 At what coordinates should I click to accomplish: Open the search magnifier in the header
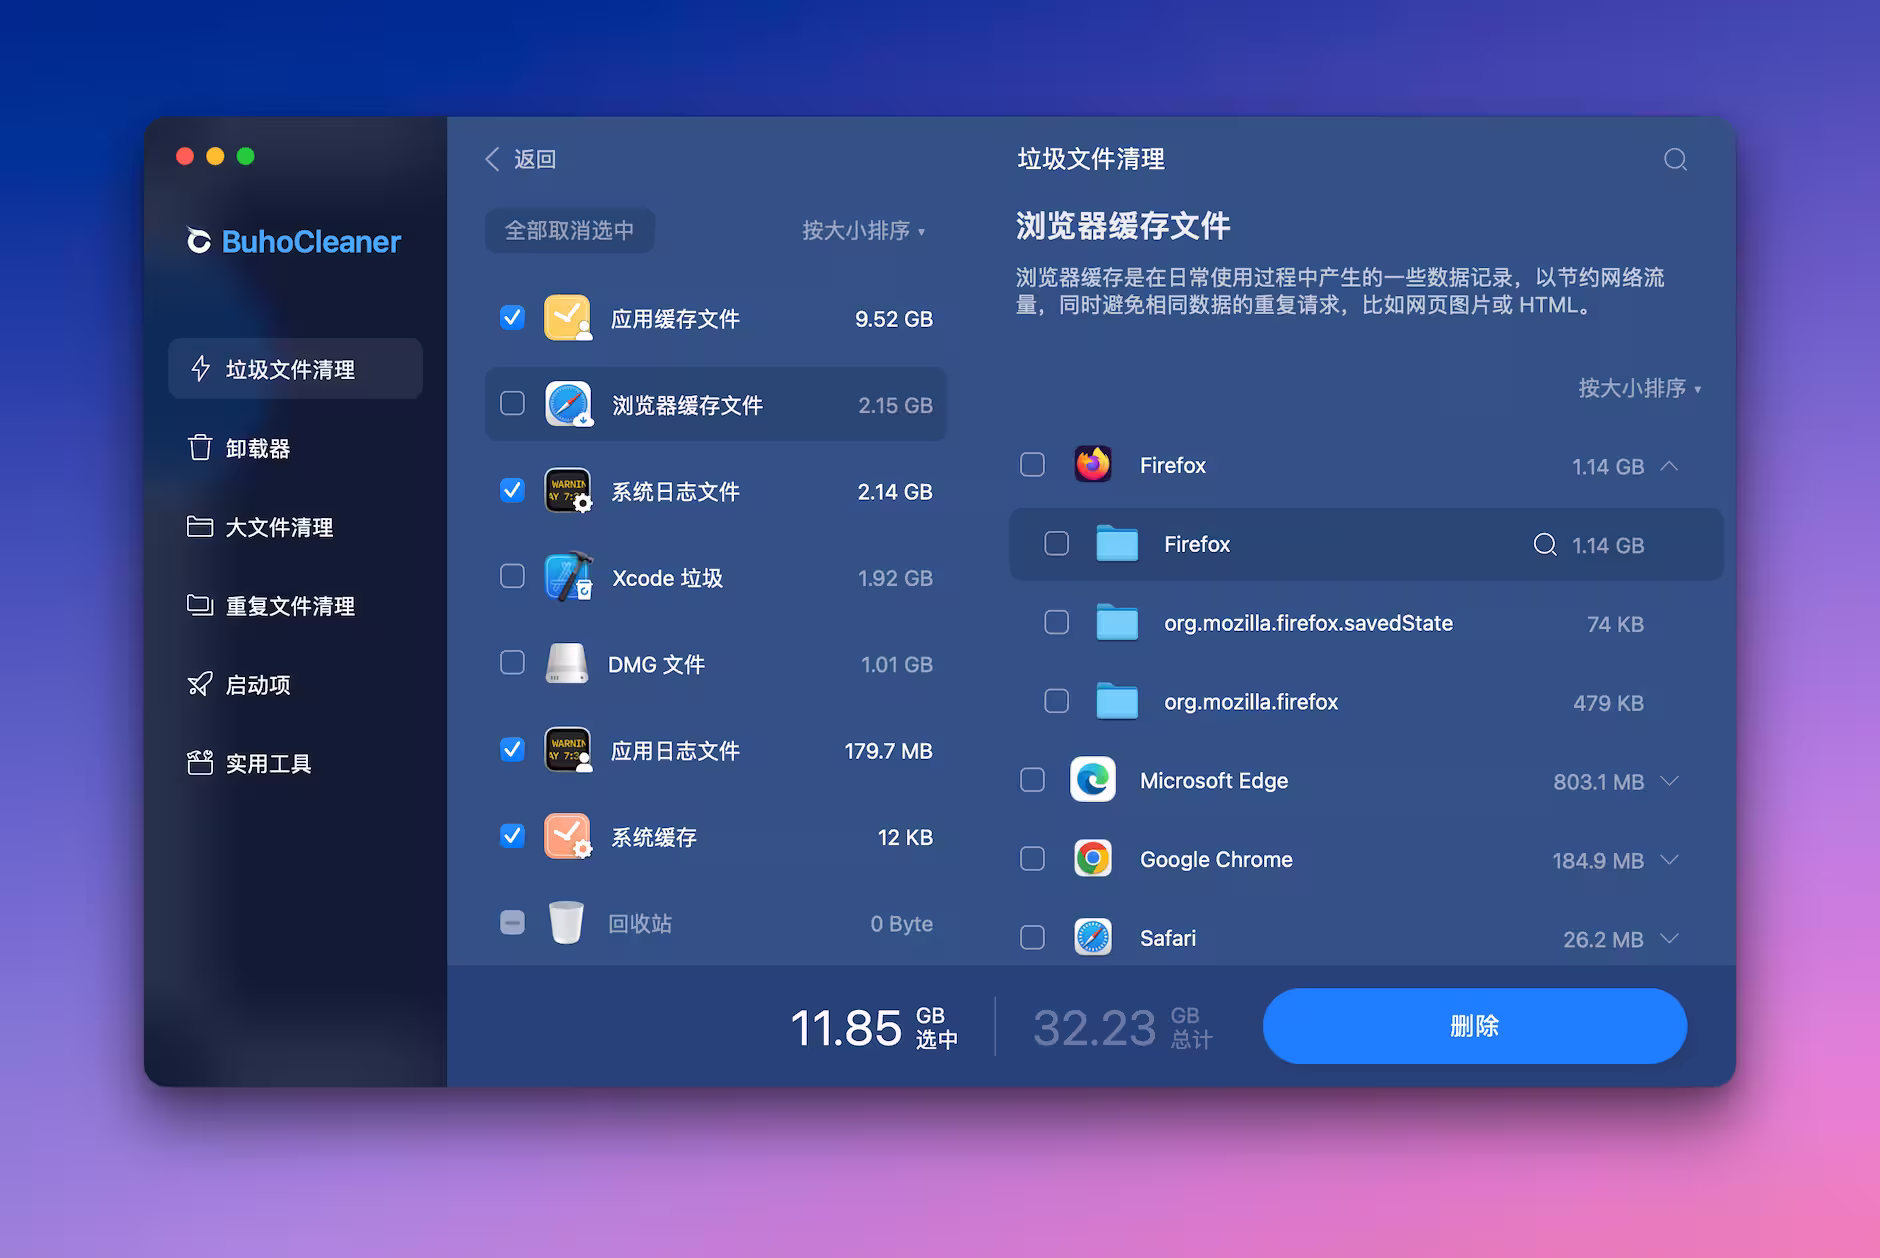point(1675,160)
